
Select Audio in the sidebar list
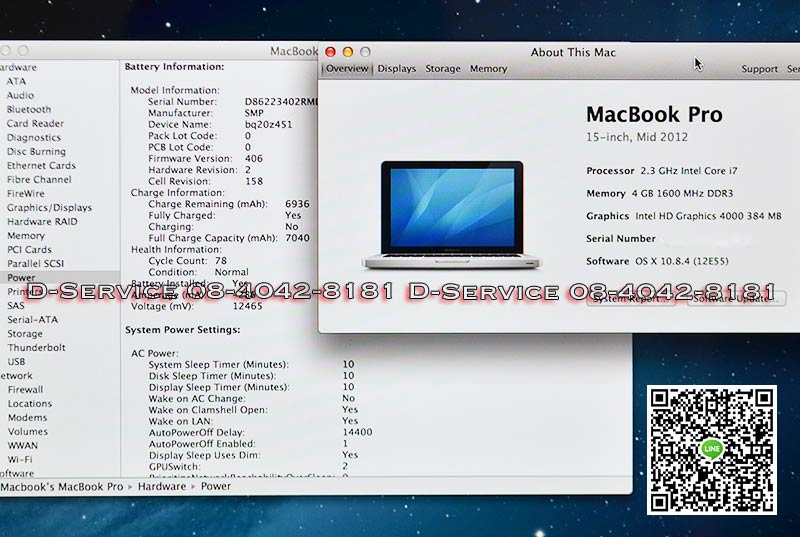click(x=20, y=95)
